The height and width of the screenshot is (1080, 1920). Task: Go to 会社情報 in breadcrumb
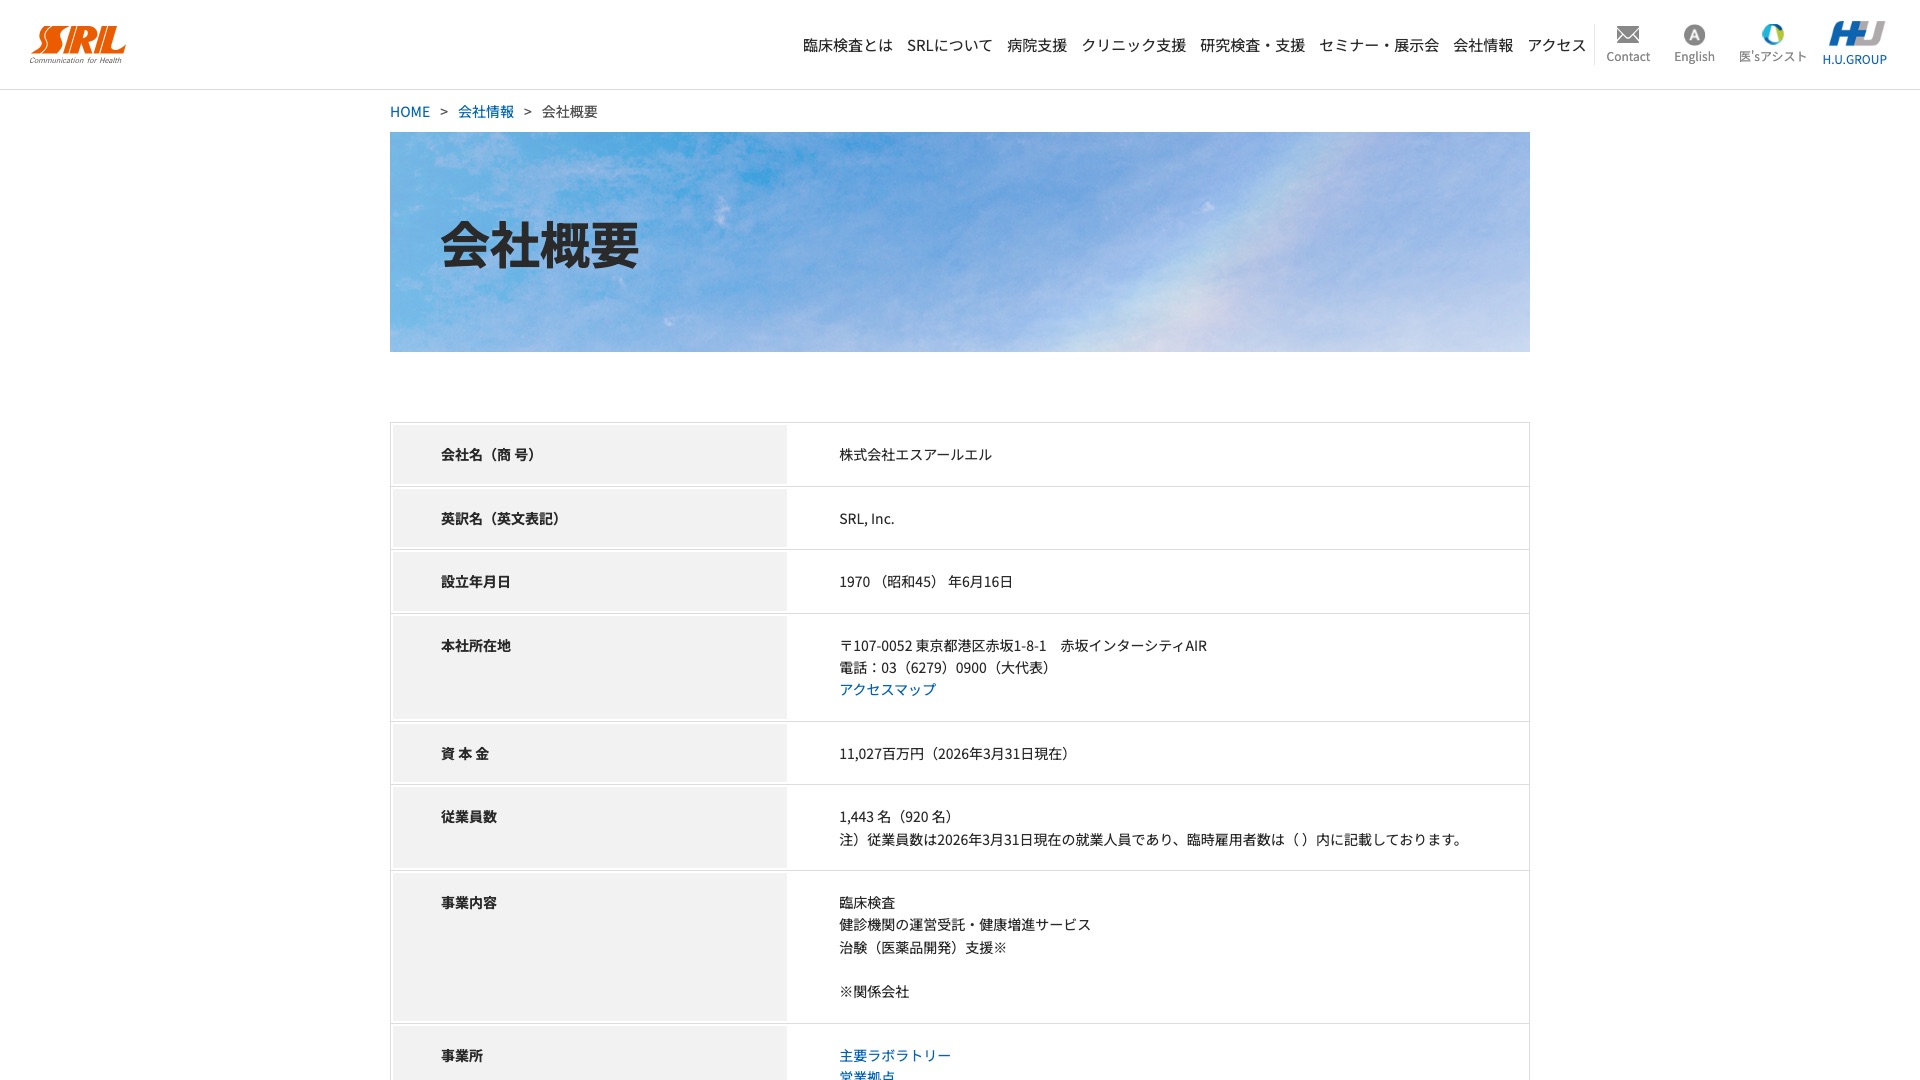tap(486, 111)
